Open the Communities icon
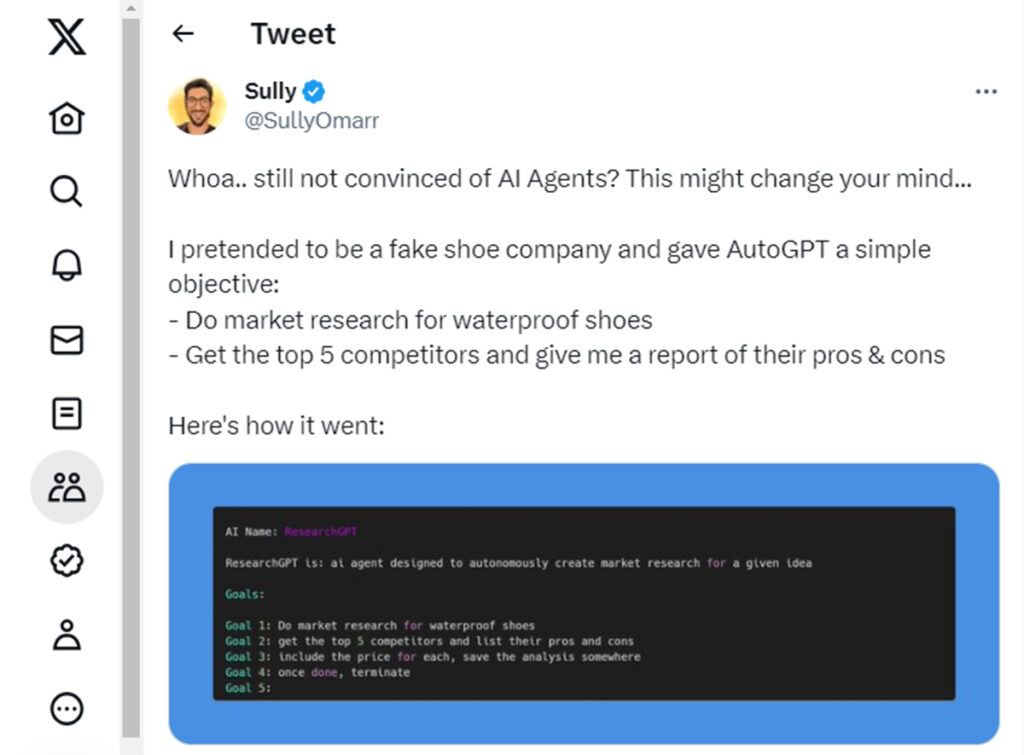This screenshot has height=755, width=1024. tap(65, 487)
